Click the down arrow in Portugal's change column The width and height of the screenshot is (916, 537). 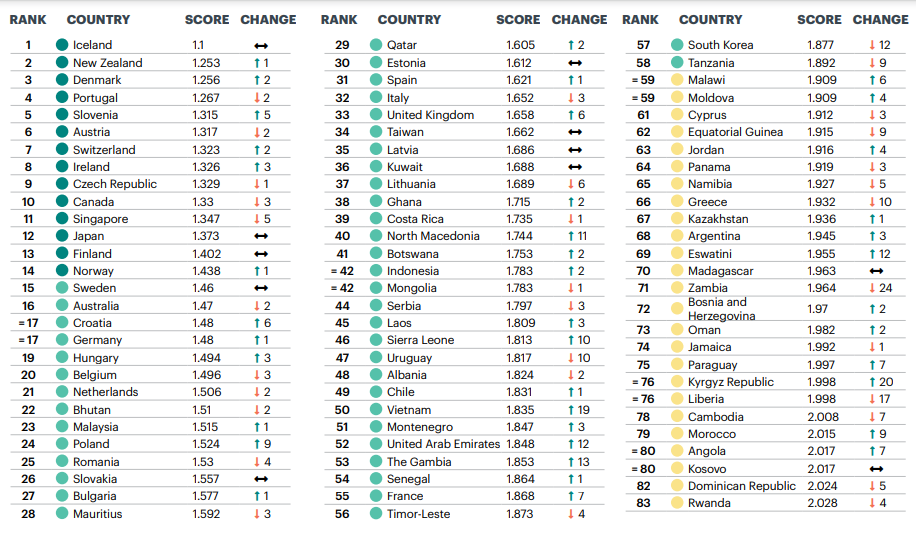pyautogui.click(x=256, y=98)
